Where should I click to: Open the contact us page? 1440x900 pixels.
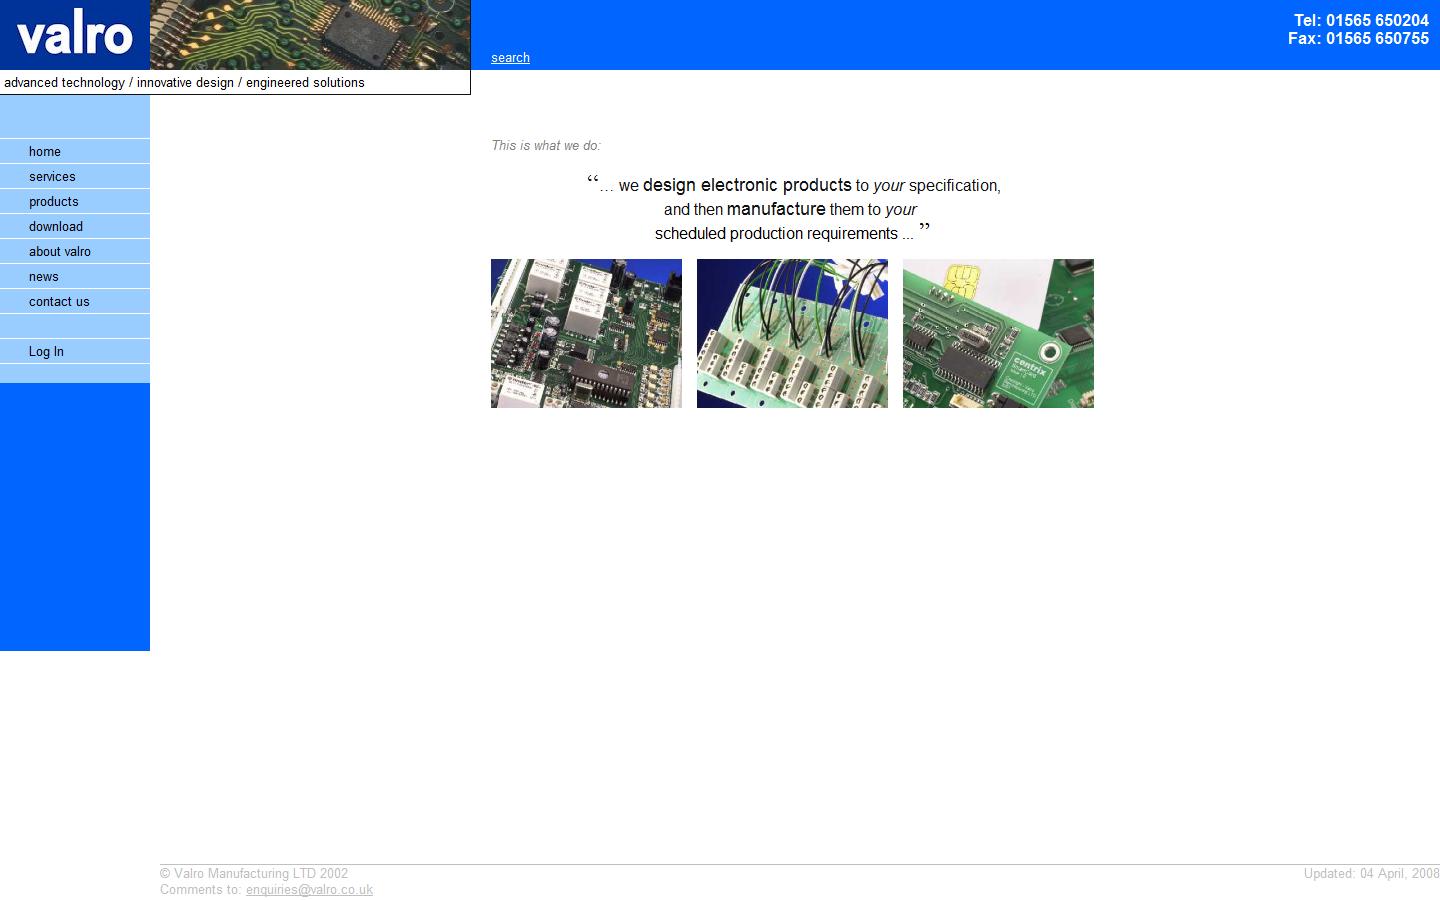coord(59,301)
